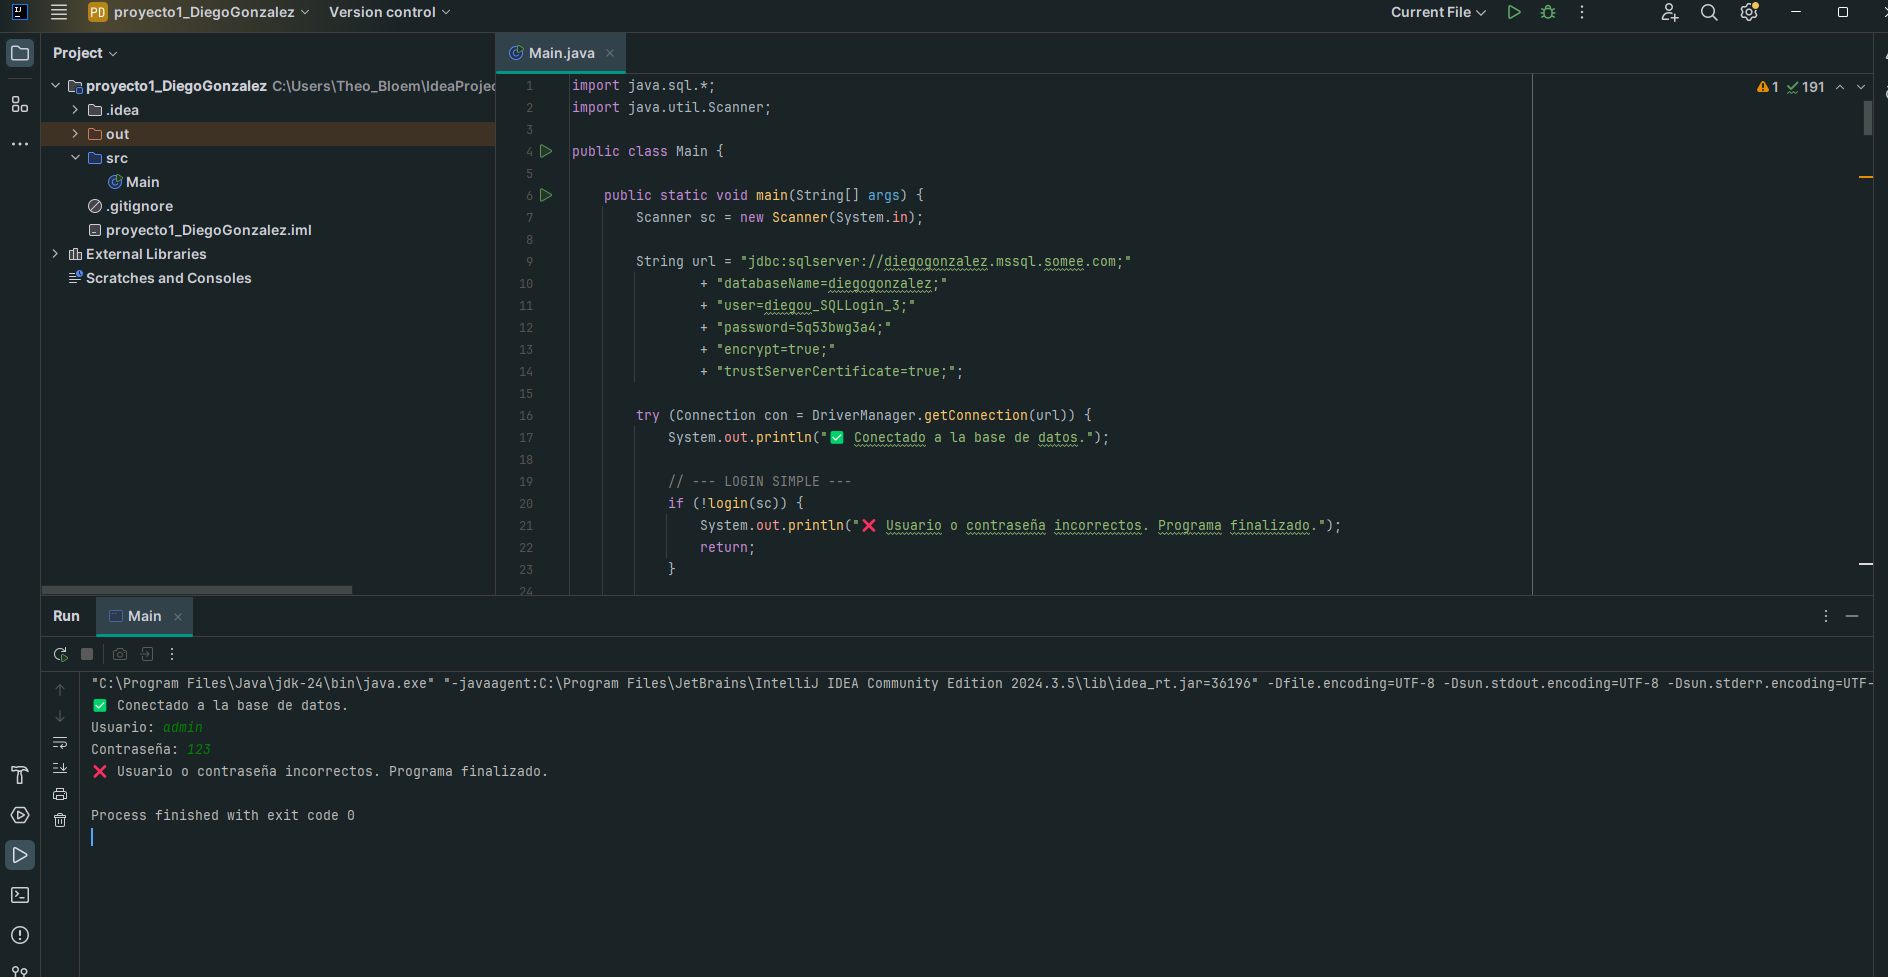Select the .gitignore file in project tree
This screenshot has height=977, width=1888.
pyautogui.click(x=139, y=206)
